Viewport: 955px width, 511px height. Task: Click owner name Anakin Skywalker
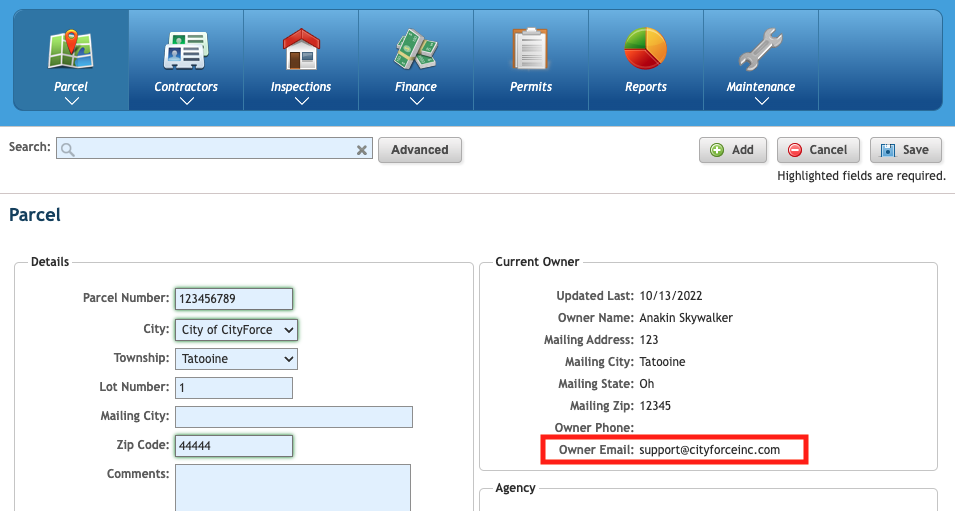click(x=686, y=318)
